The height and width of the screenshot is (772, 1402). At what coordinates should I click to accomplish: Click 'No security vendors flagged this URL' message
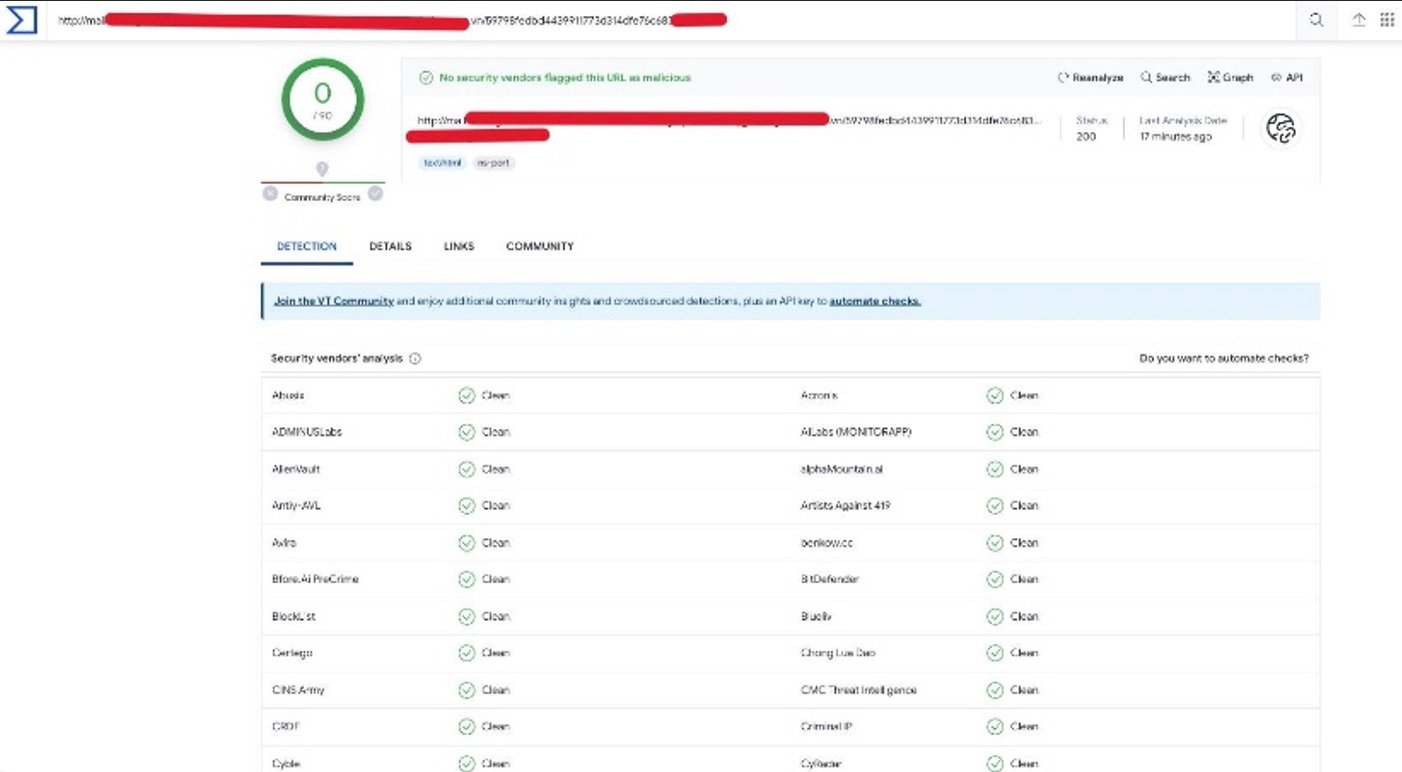(x=565, y=77)
